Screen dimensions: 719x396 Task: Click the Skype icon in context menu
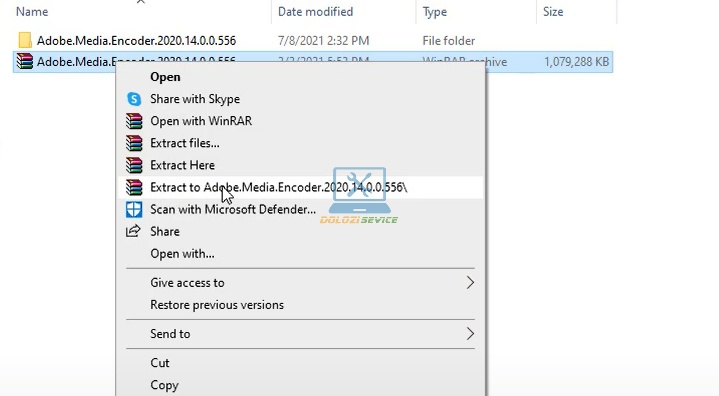pos(134,99)
